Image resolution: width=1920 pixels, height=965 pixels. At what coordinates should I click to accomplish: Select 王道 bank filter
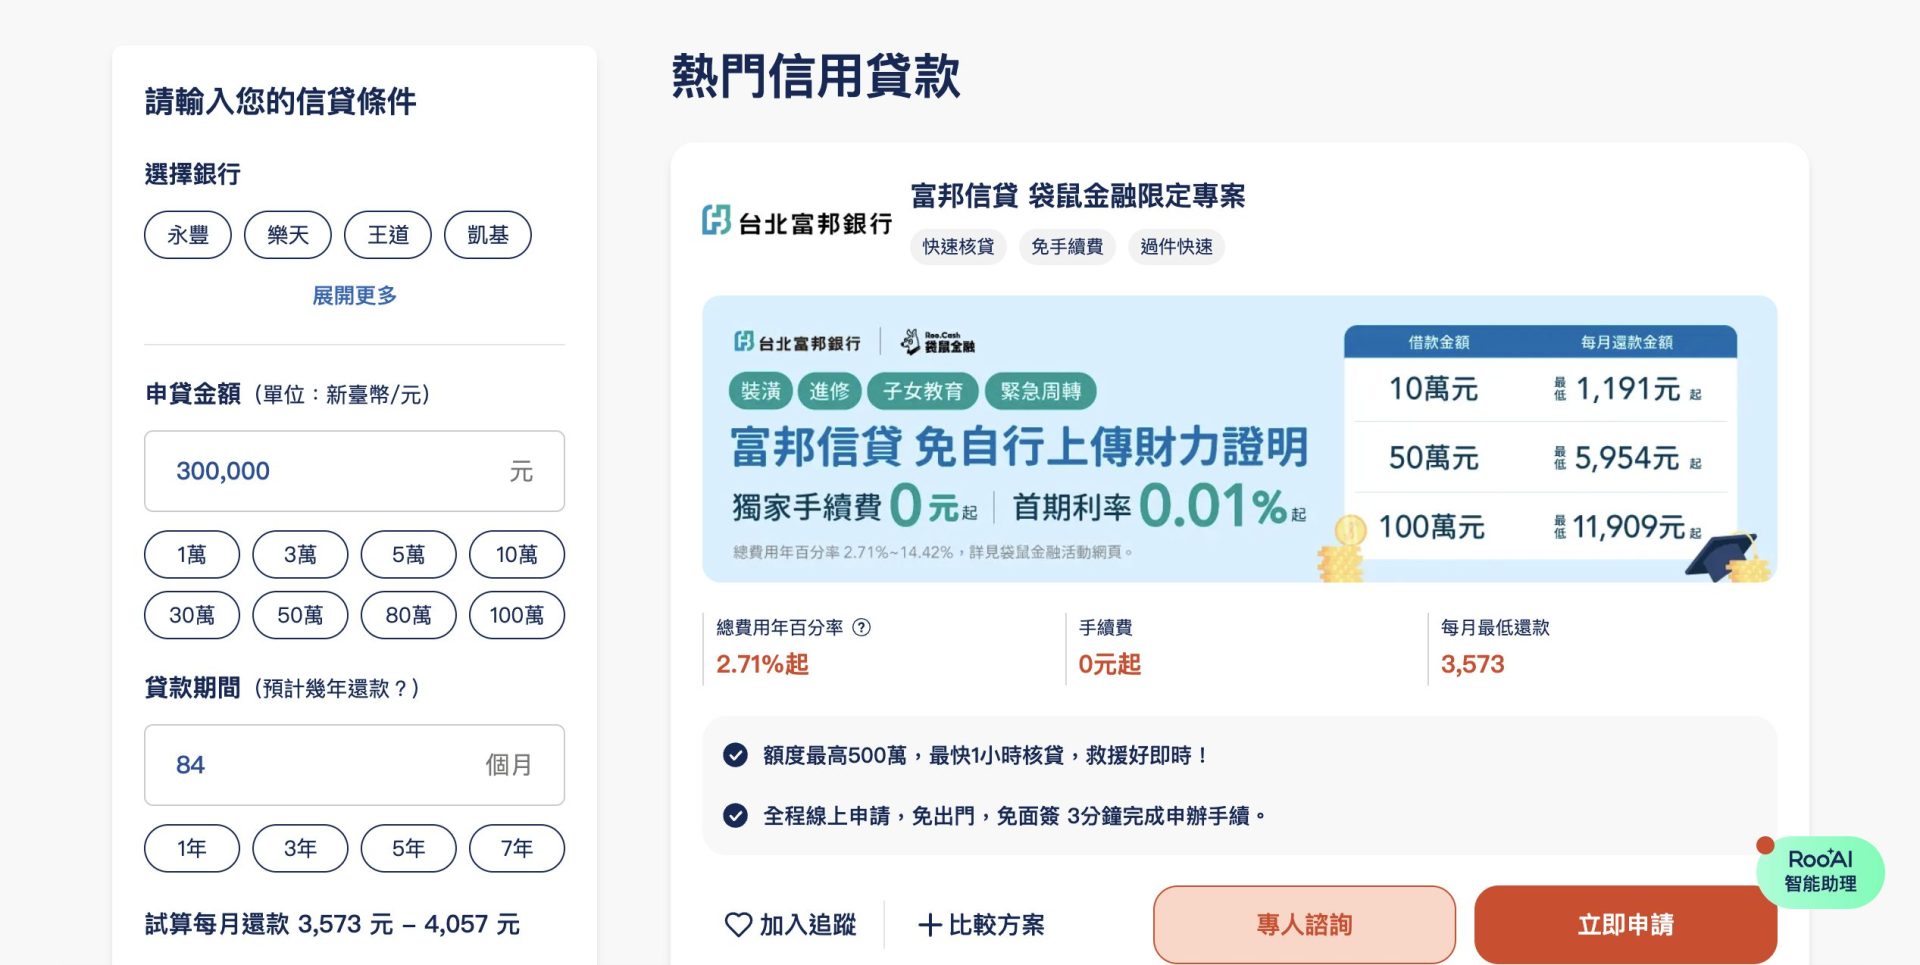(388, 235)
